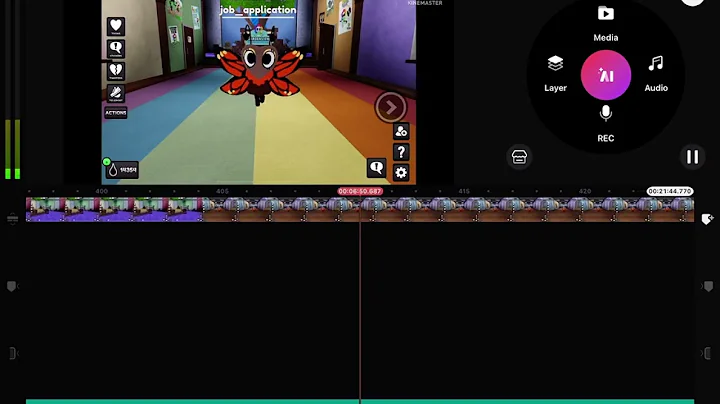Screen dimensions: 720x404
Task: Click the gear settings icon in preview
Action: tap(401, 173)
